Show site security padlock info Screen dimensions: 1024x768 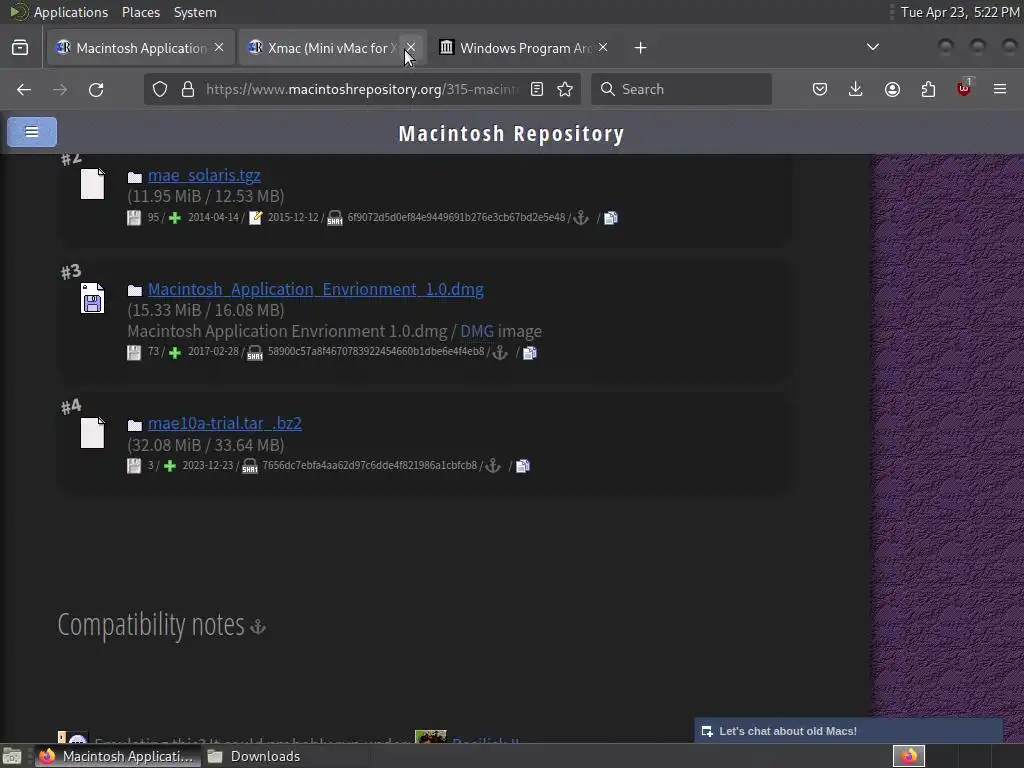tap(188, 89)
